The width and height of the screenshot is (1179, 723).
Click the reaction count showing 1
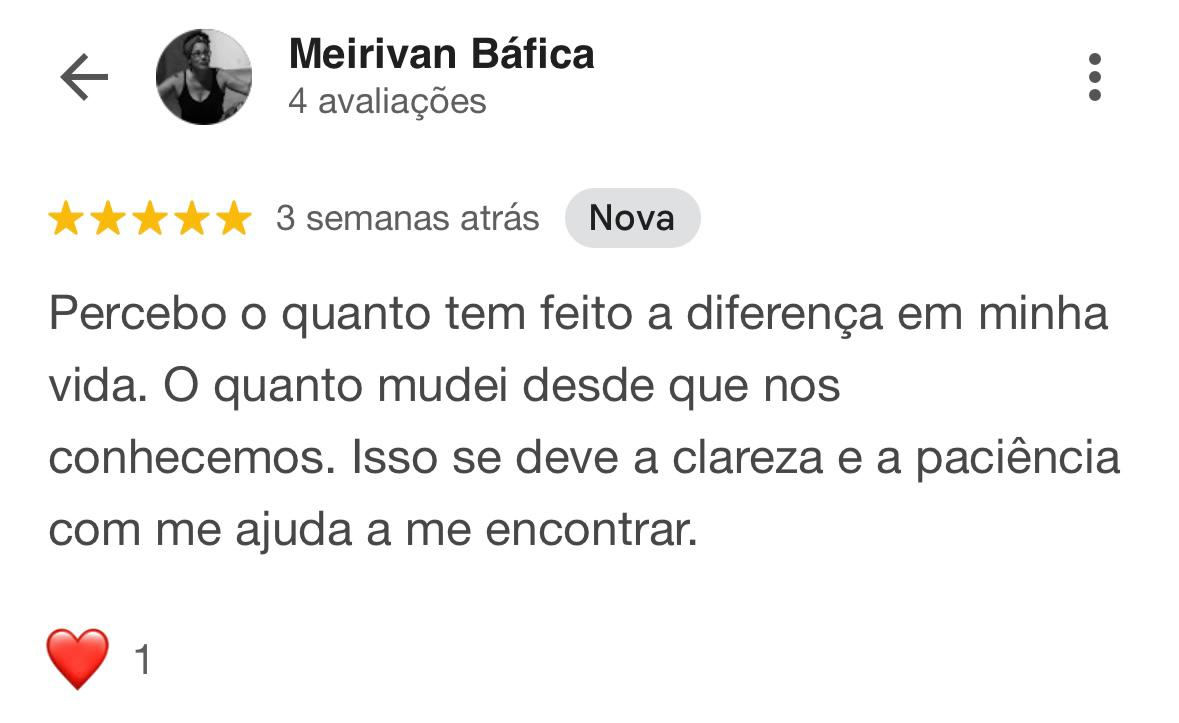click(143, 660)
